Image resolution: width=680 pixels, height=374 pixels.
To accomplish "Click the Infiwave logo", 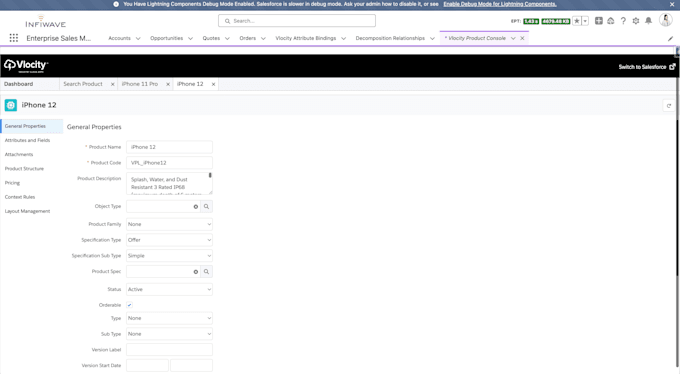I will [x=45, y=22].
